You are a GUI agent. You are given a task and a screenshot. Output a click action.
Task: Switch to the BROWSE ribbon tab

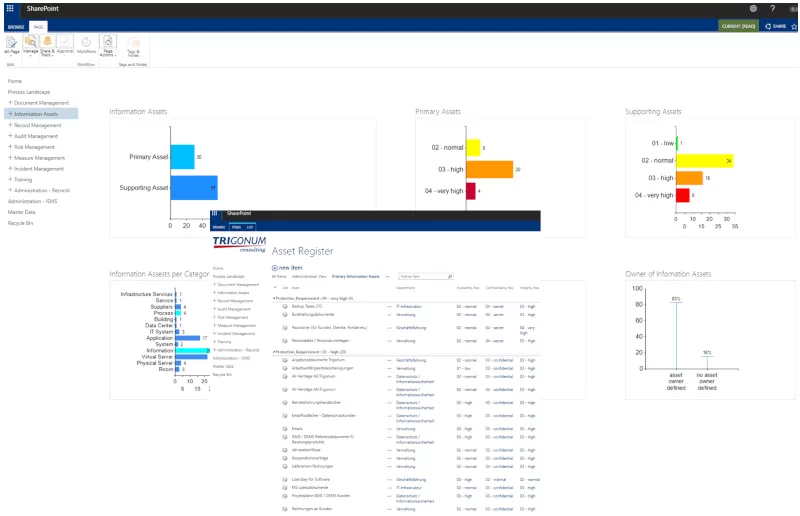pos(16,26)
